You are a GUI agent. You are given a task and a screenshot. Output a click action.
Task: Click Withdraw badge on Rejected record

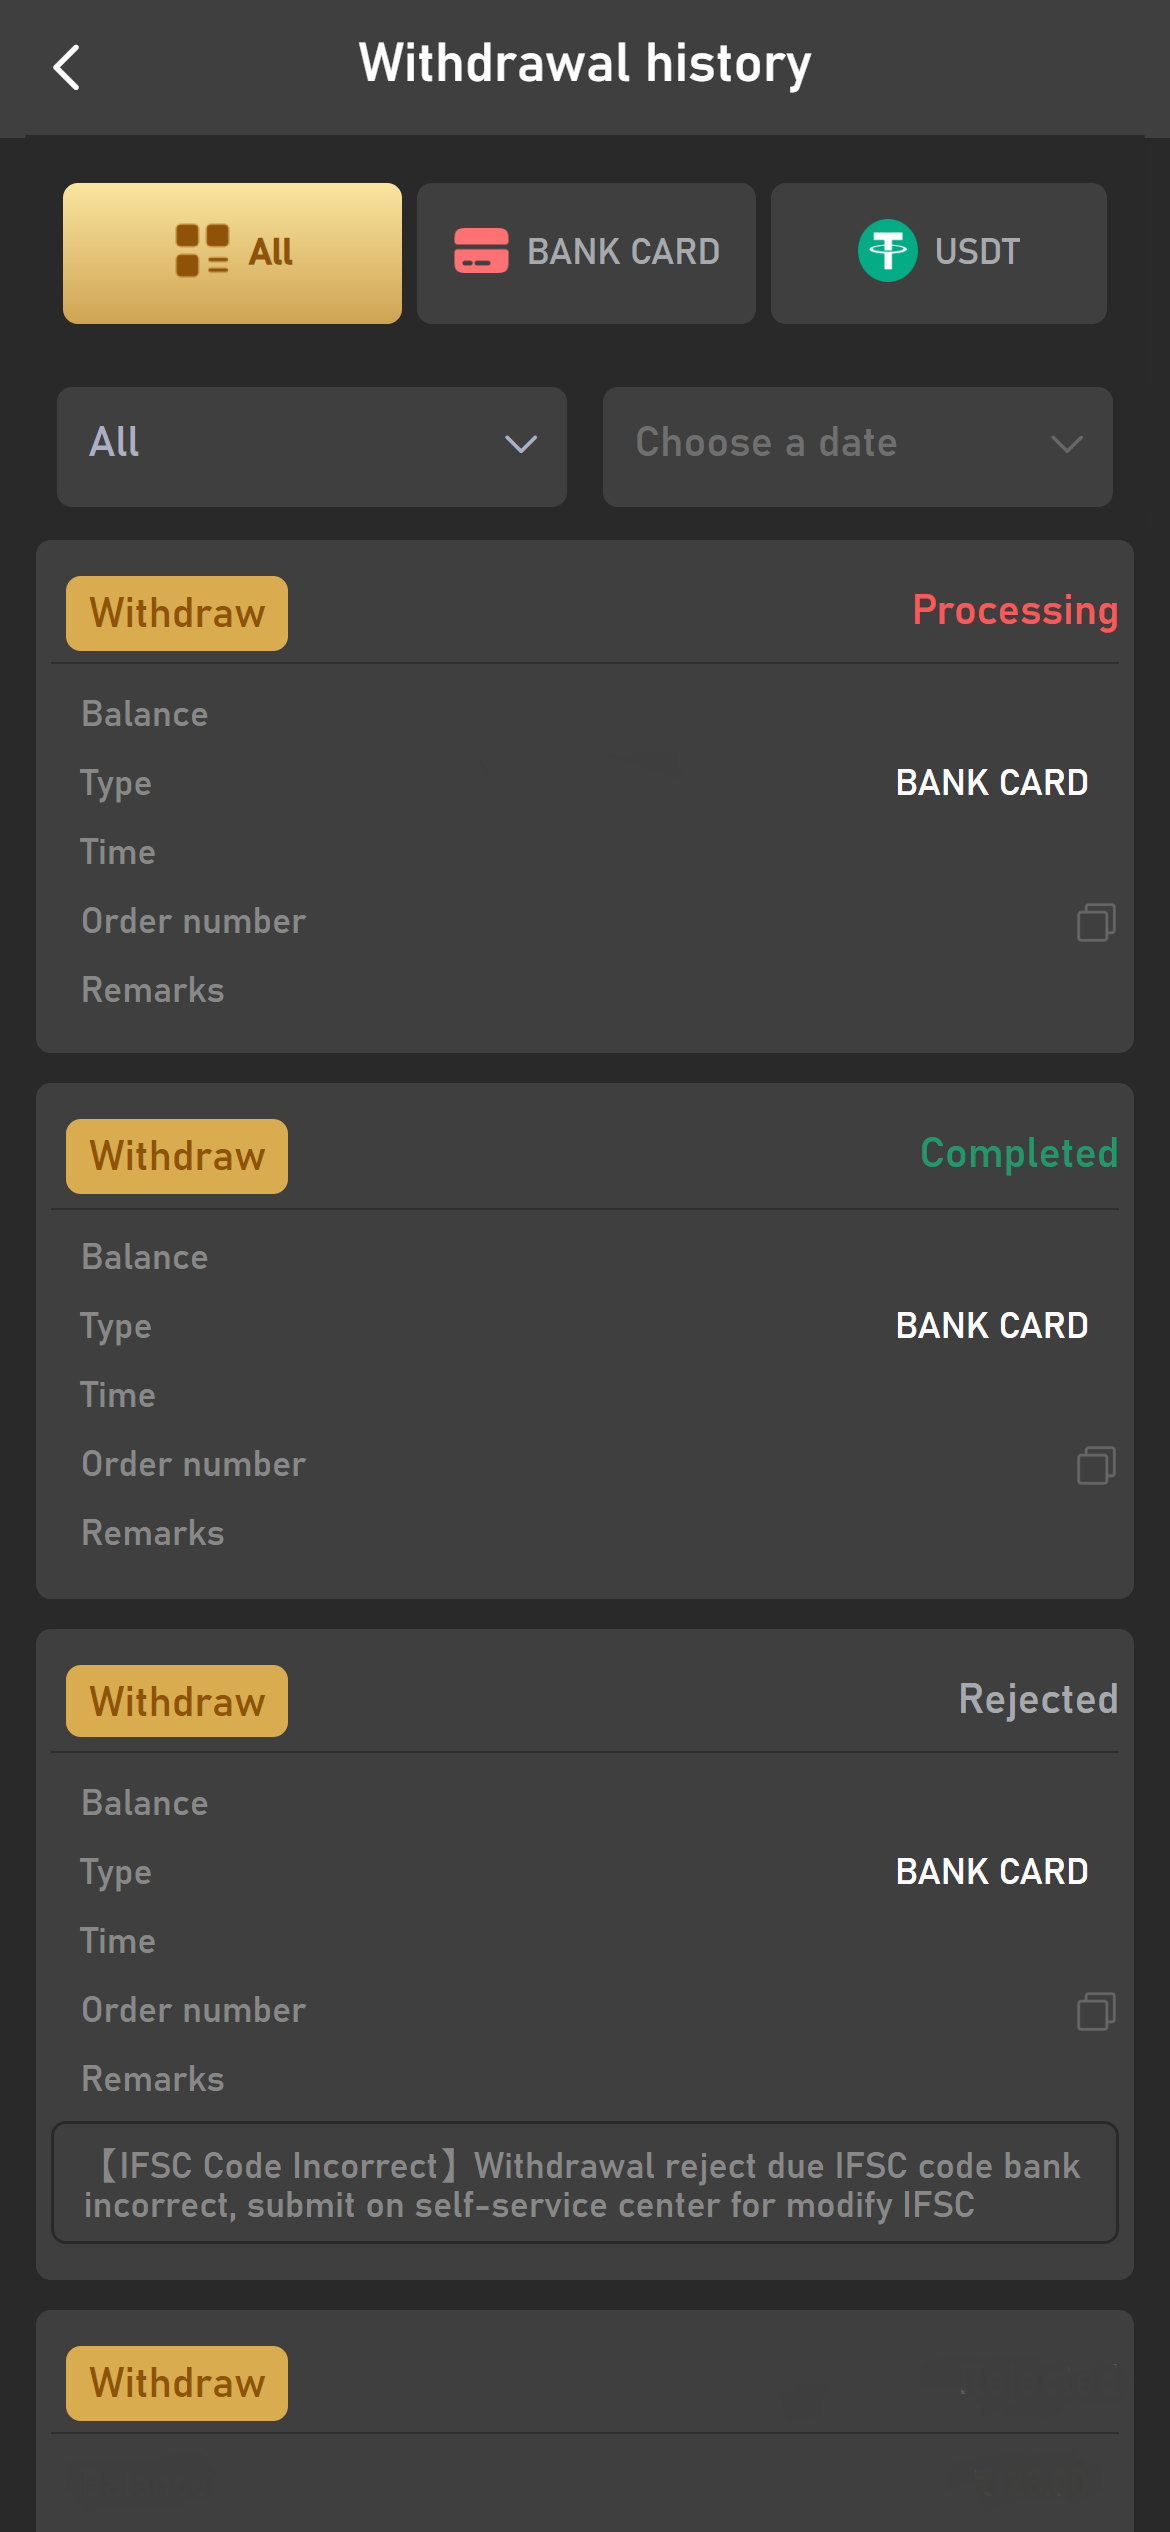177,1701
